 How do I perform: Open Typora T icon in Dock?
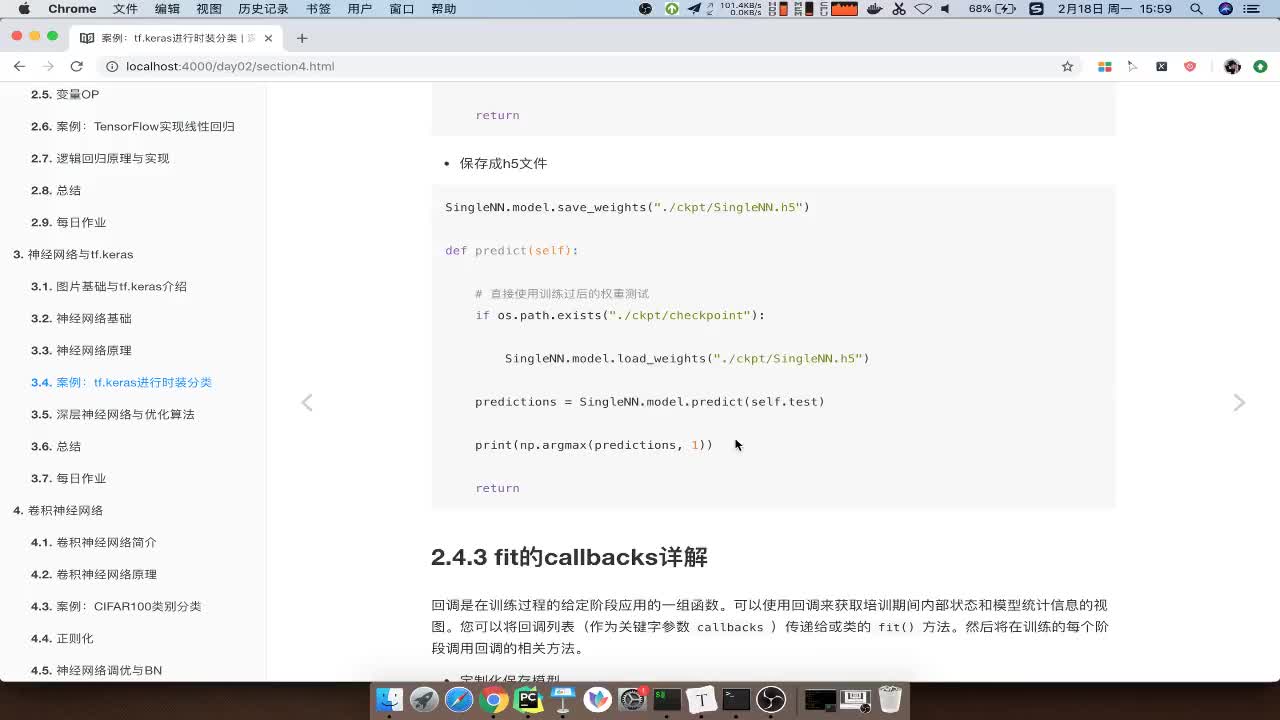701,699
